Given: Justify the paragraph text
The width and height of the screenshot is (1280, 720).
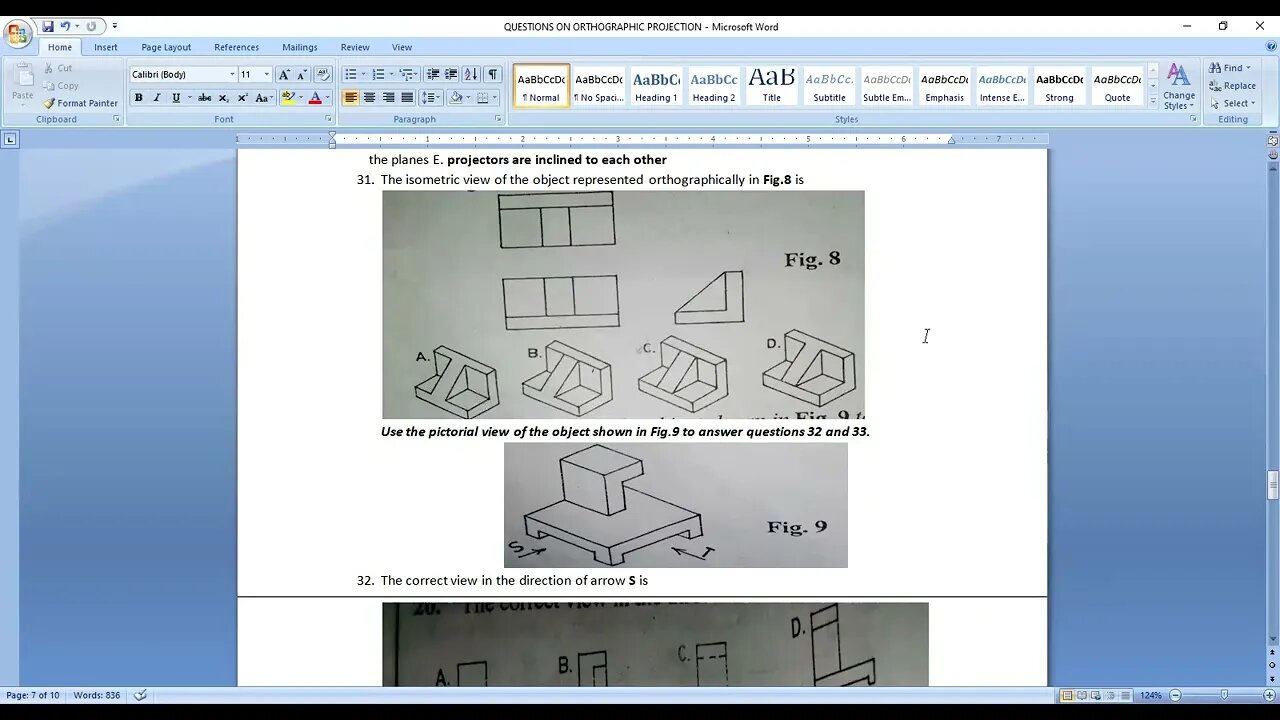Looking at the screenshot, I should point(407,98).
